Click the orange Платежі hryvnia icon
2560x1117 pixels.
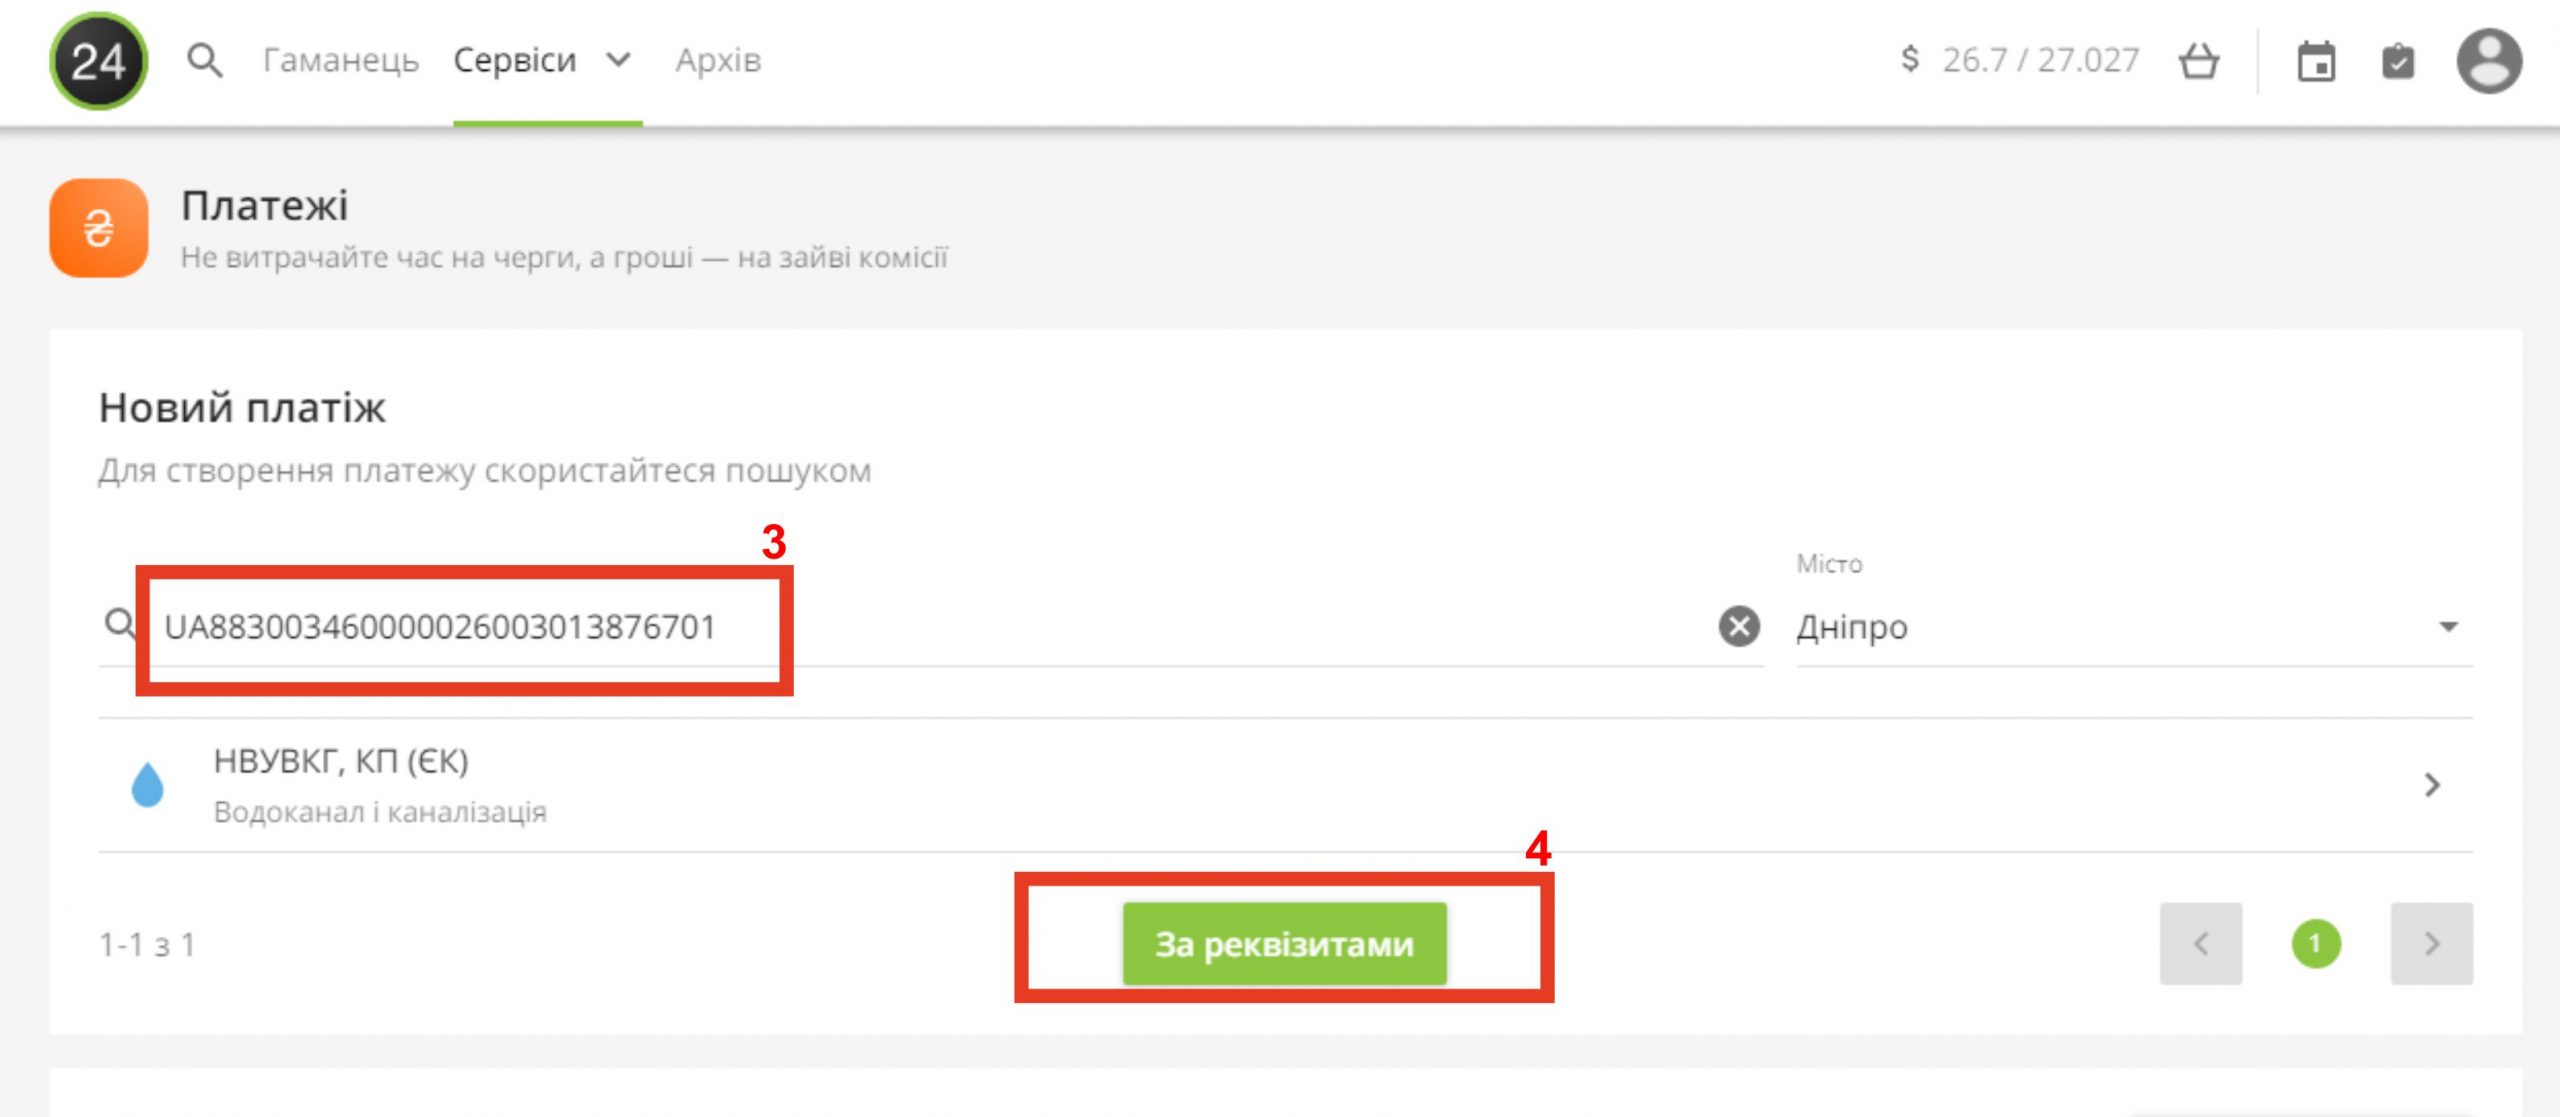(98, 228)
